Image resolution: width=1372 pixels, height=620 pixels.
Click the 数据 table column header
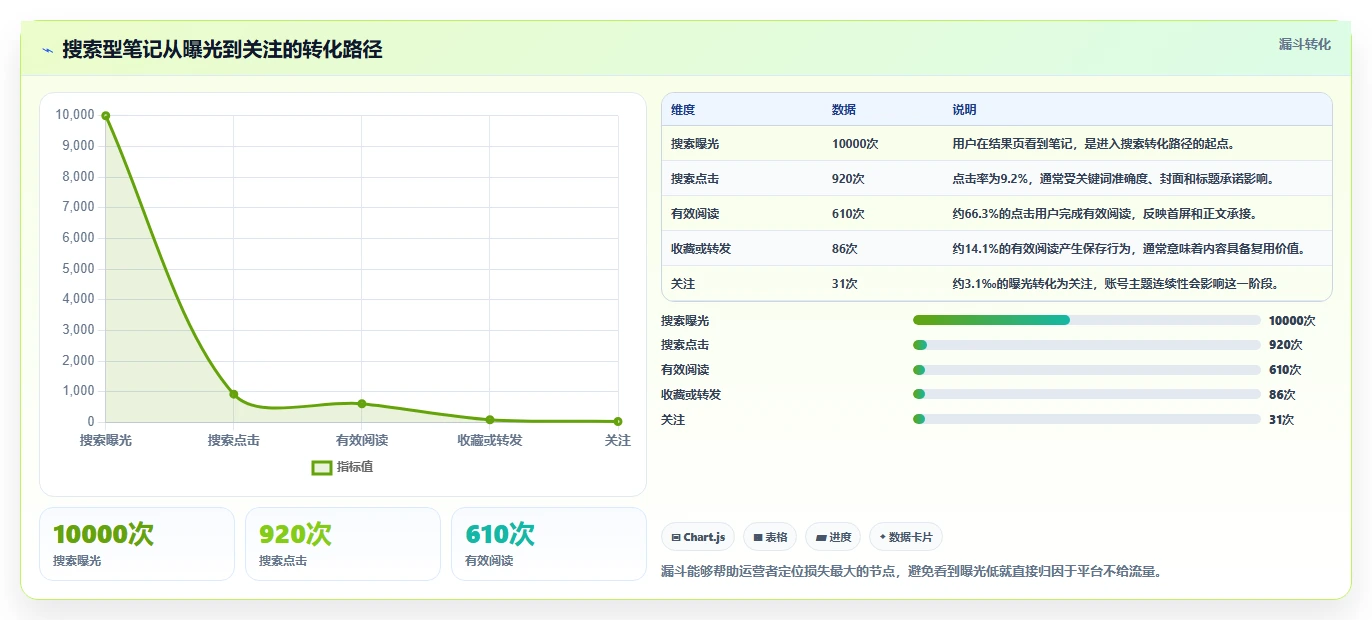[x=844, y=110]
